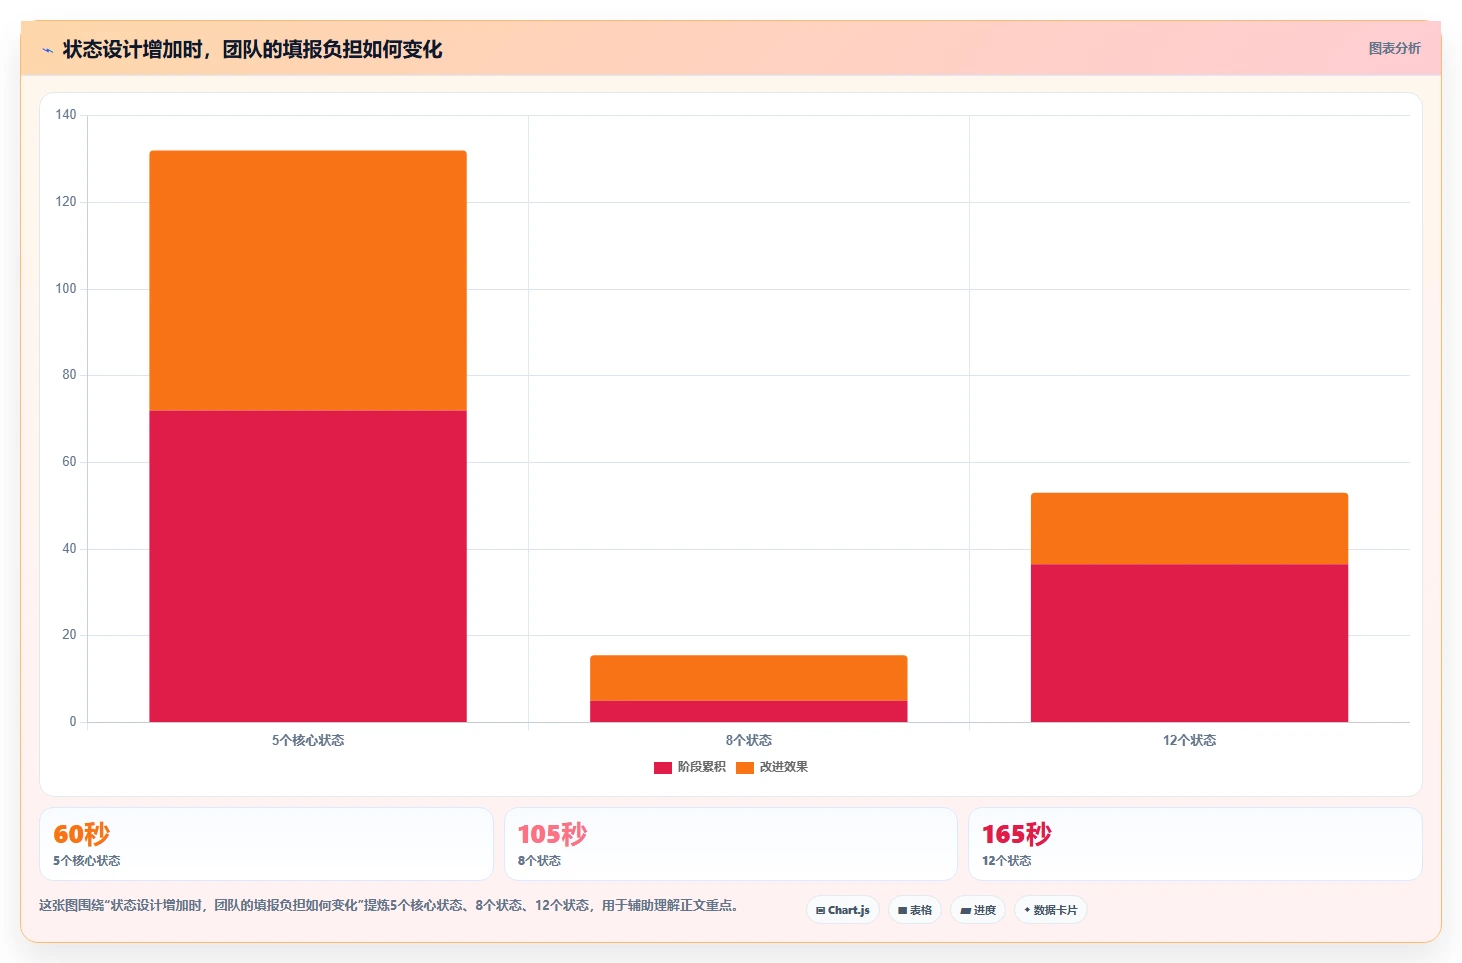Click the red segment of 5个核心状态 bar
Image resolution: width=1462 pixels, height=963 pixels.
[x=308, y=566]
